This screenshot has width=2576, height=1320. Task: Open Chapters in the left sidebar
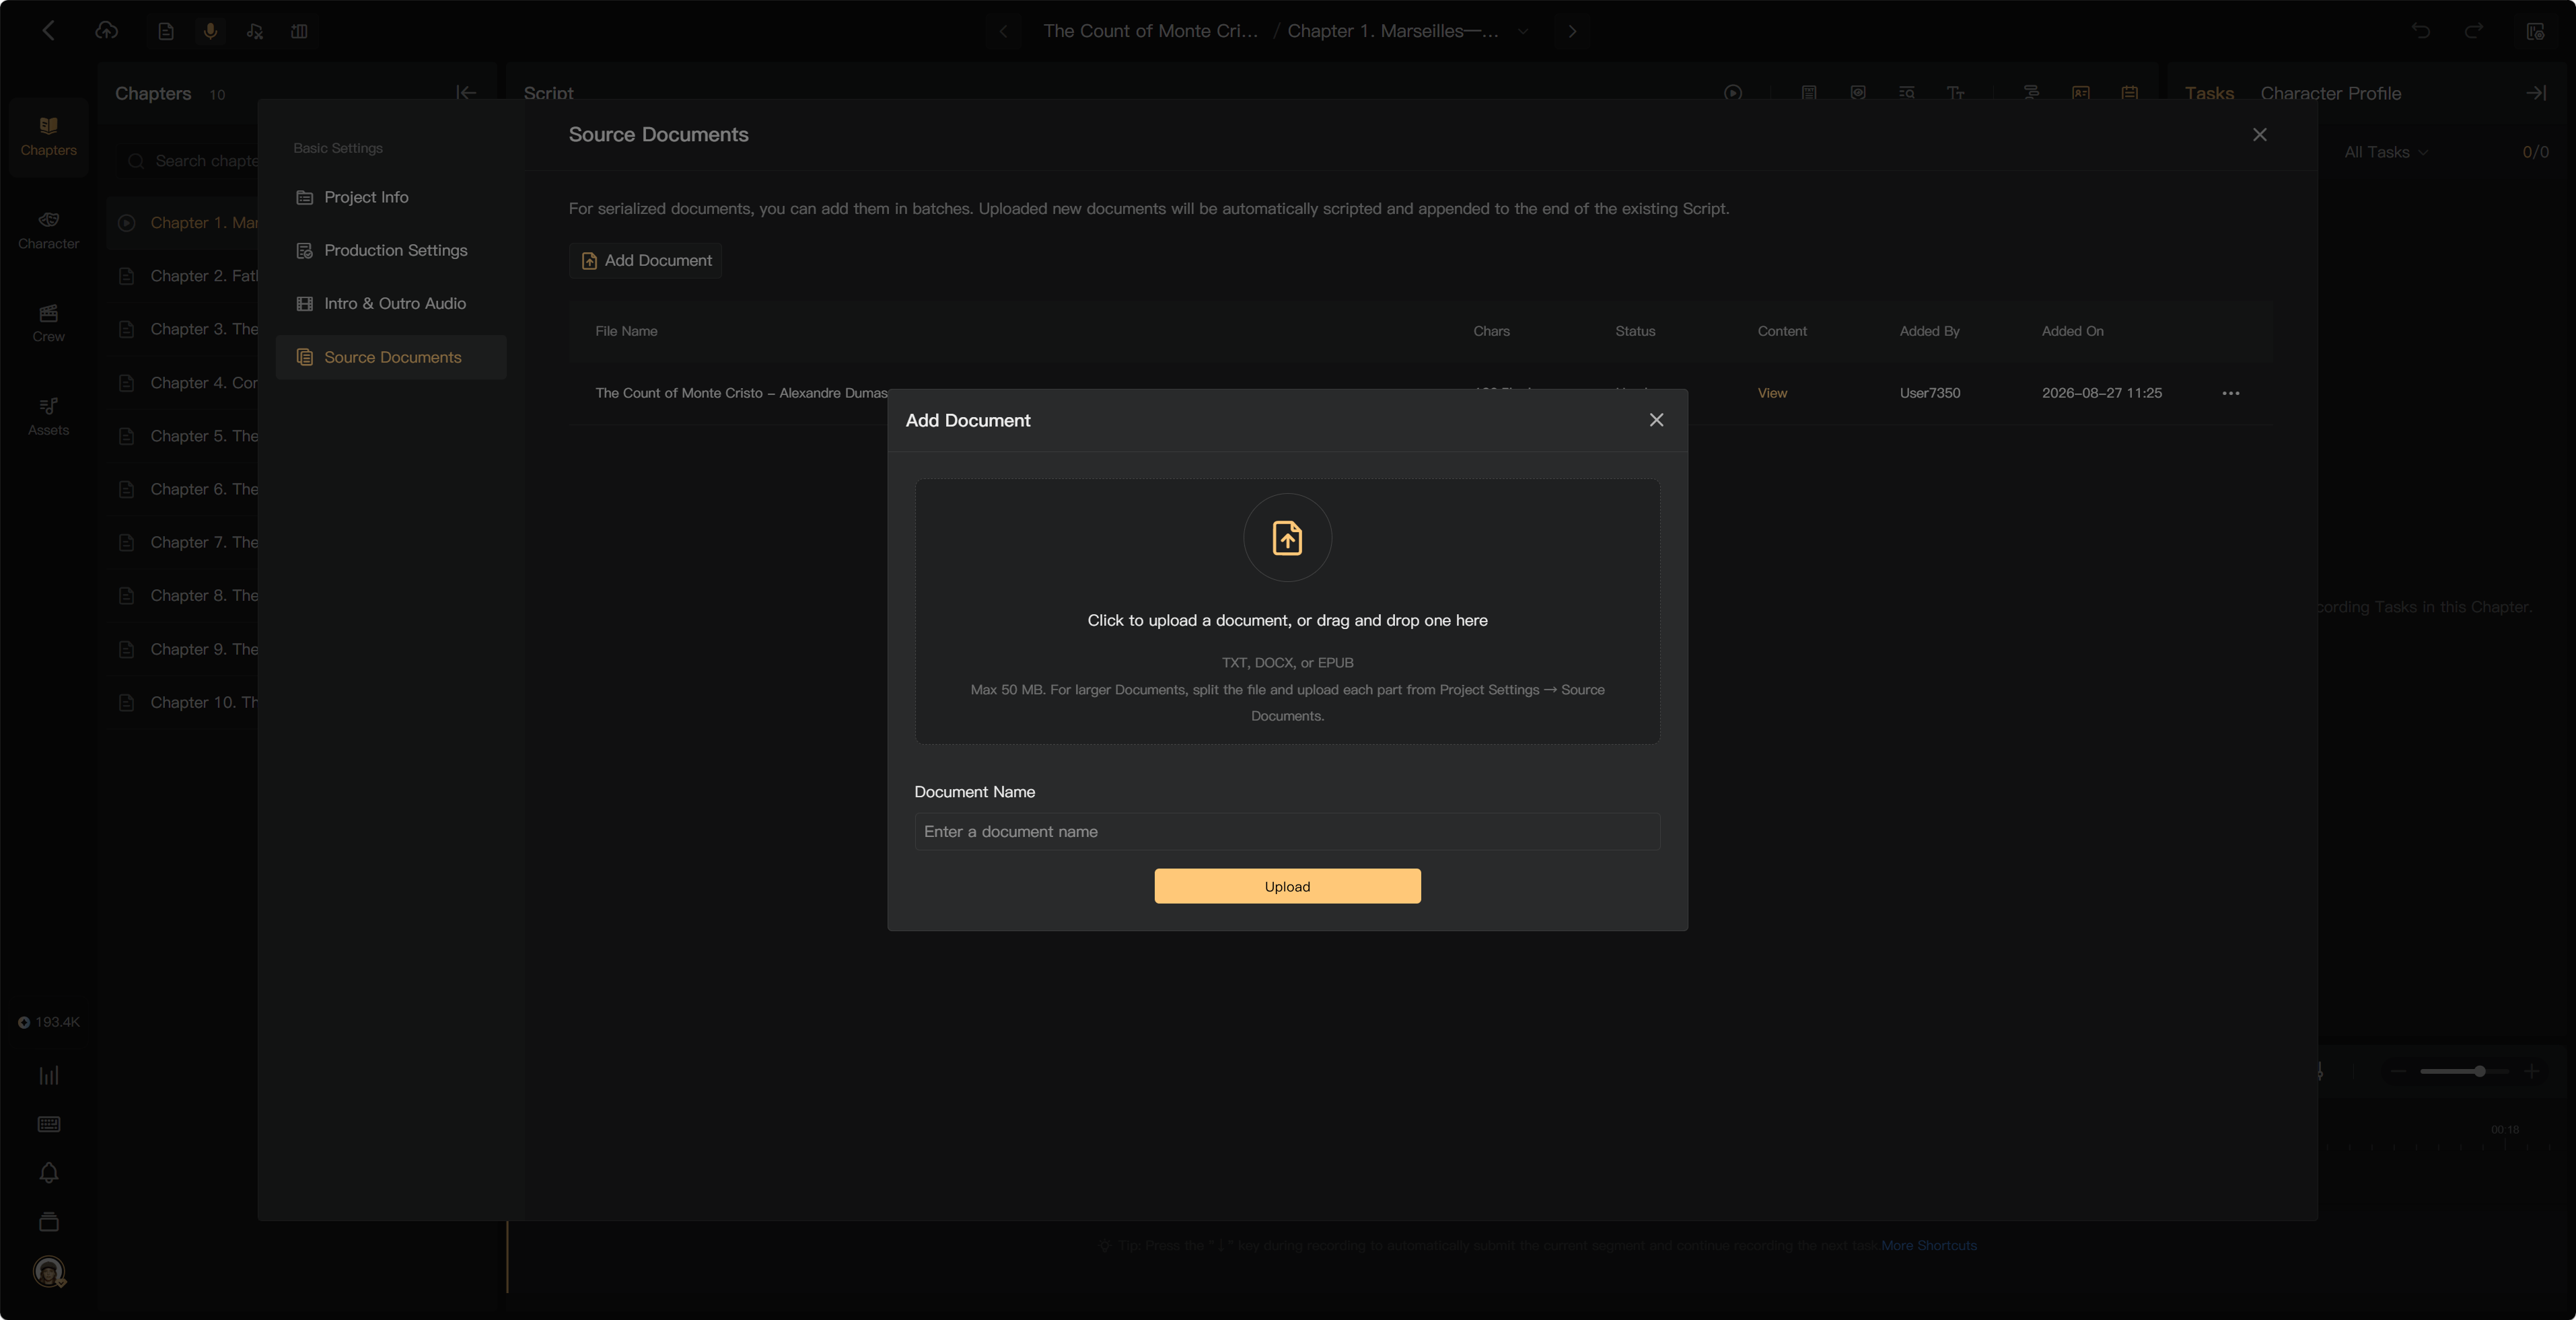48,137
